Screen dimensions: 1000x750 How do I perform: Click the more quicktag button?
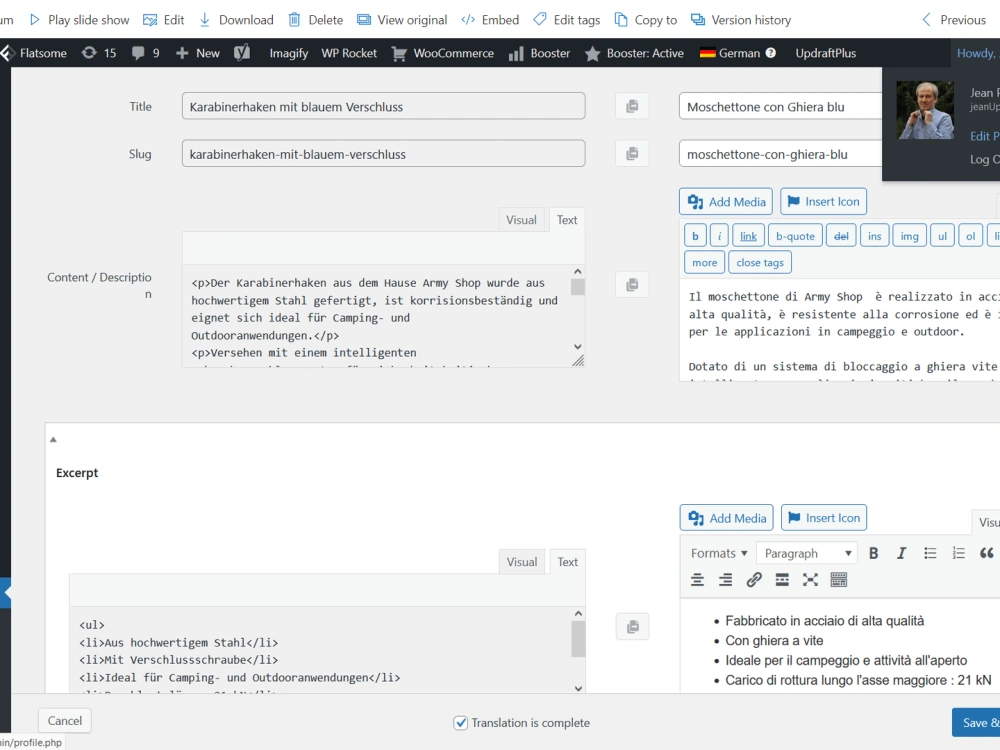(704, 262)
